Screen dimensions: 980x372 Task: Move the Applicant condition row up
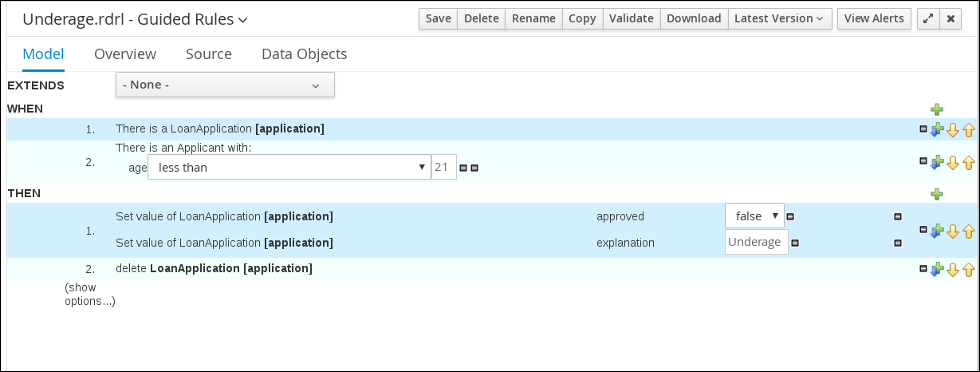pyautogui.click(x=968, y=163)
